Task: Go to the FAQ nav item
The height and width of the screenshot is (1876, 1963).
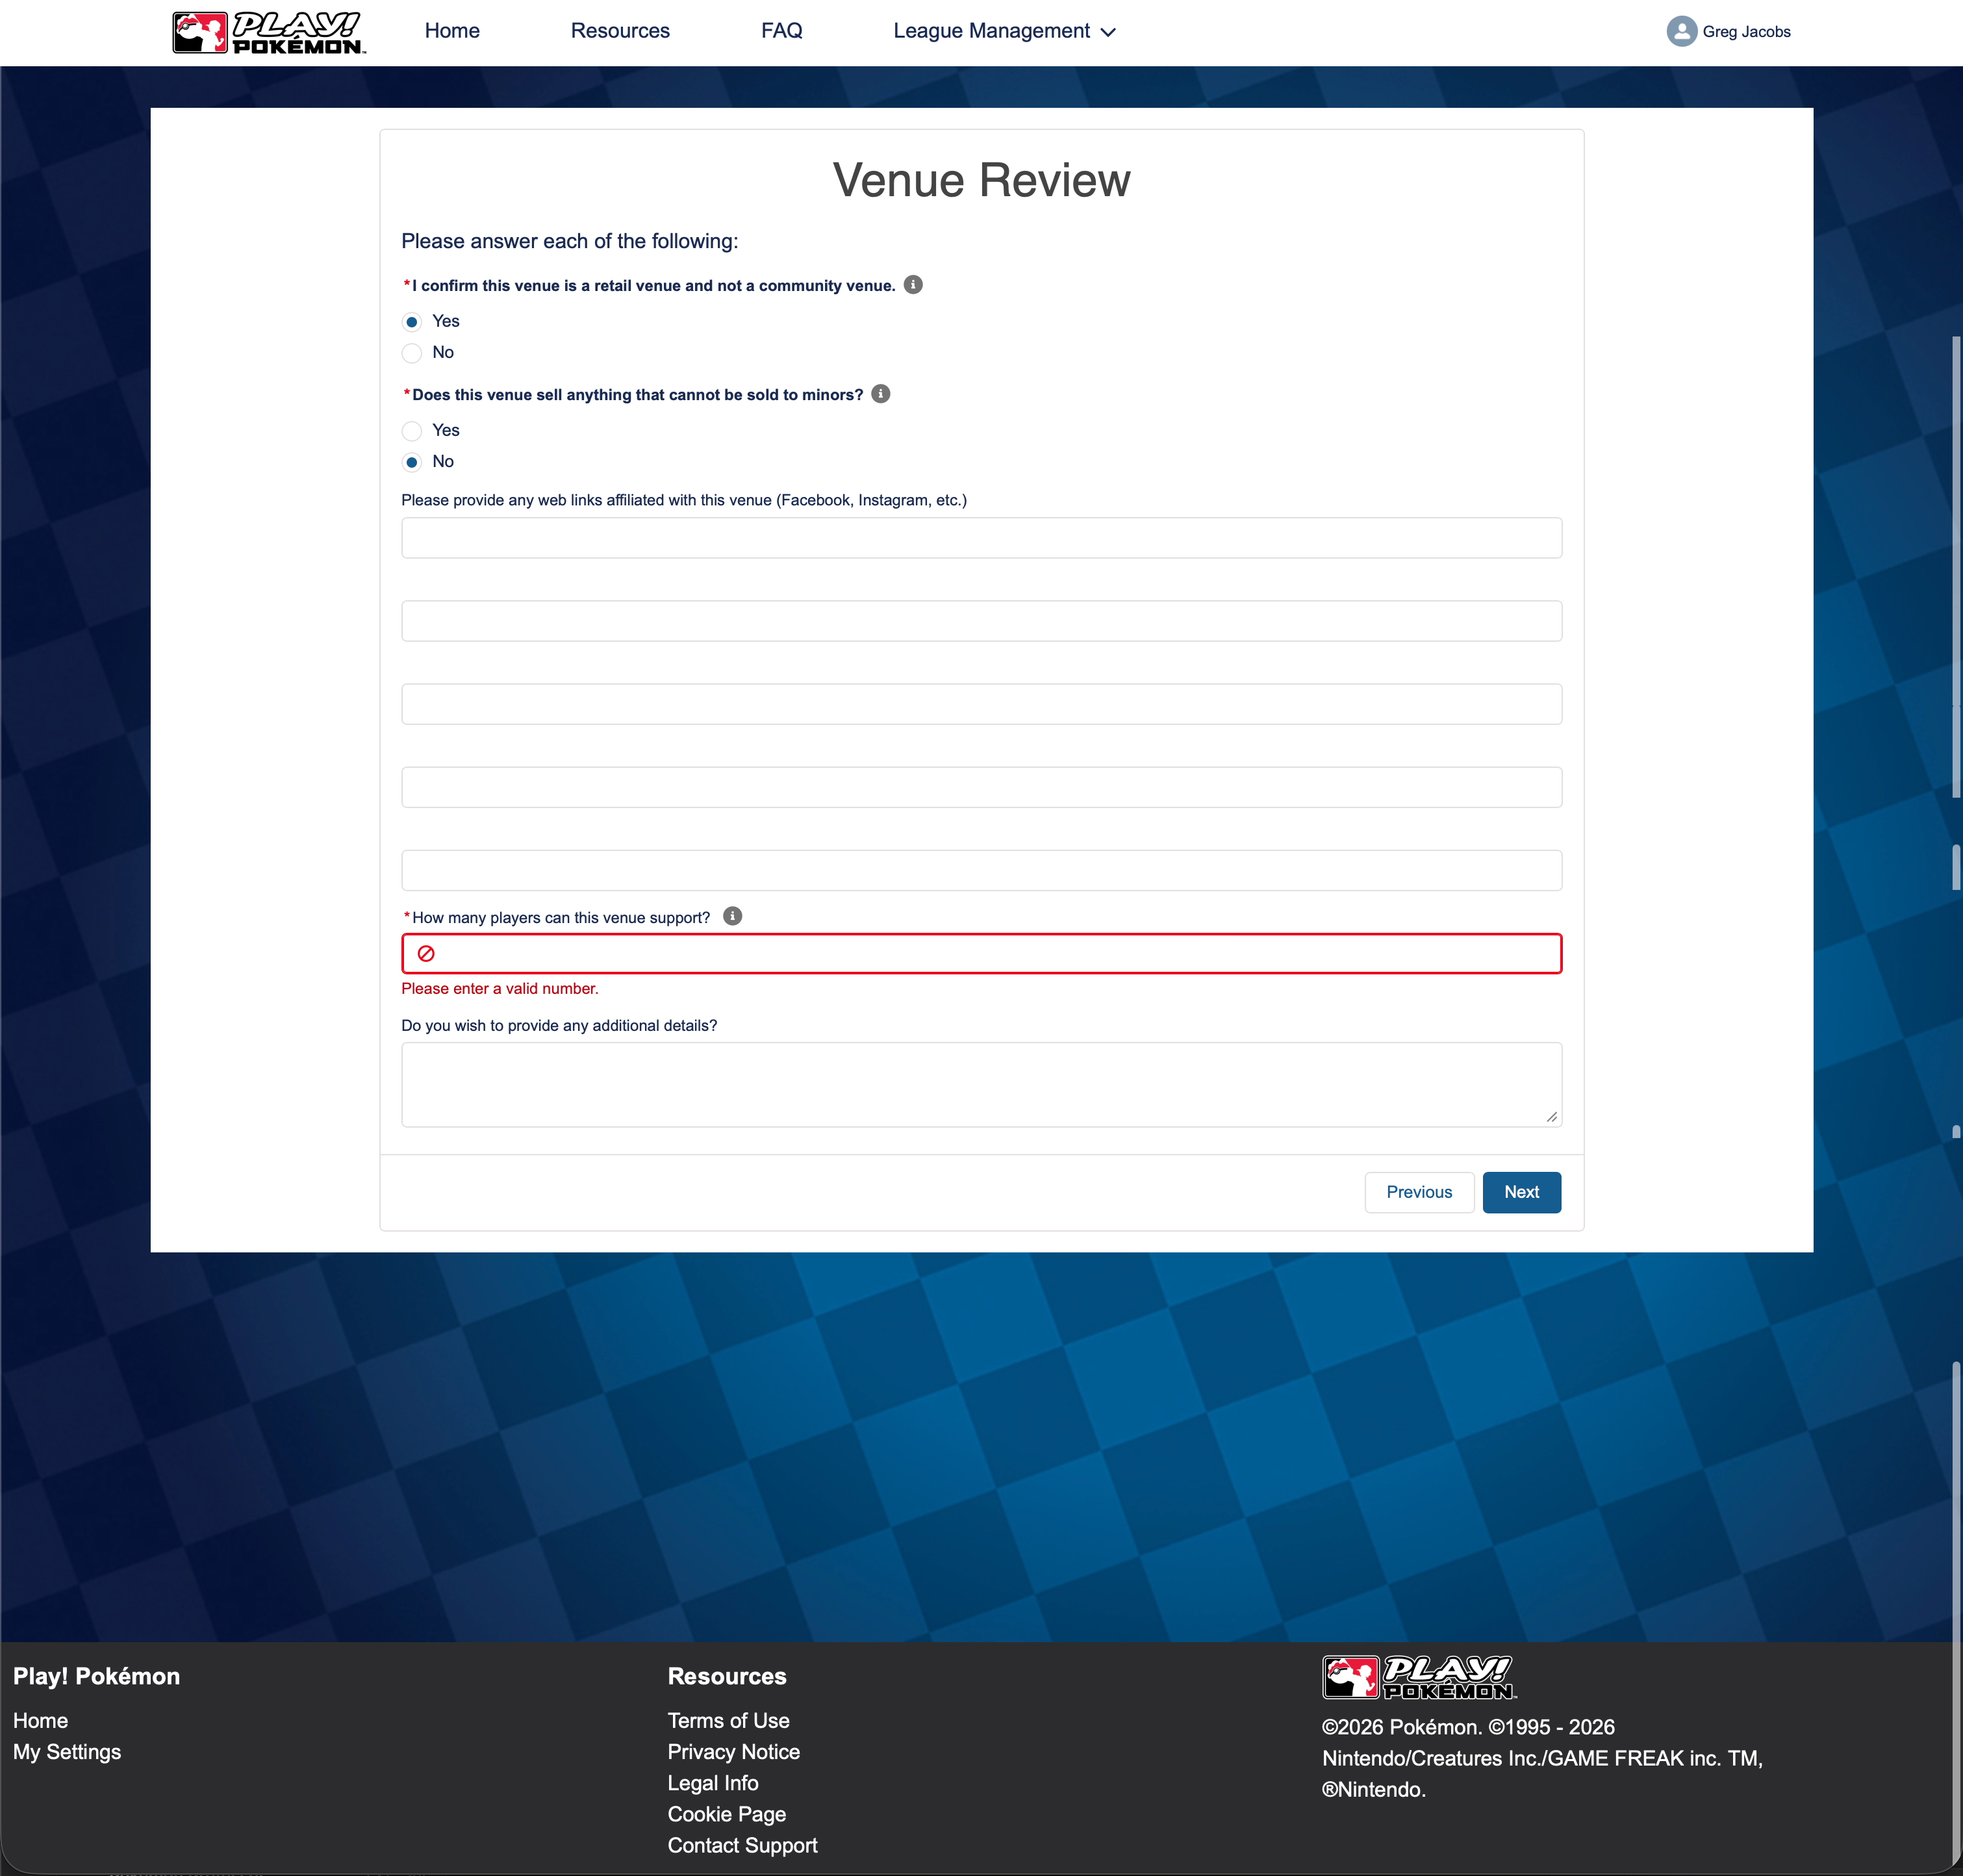Action: (781, 31)
